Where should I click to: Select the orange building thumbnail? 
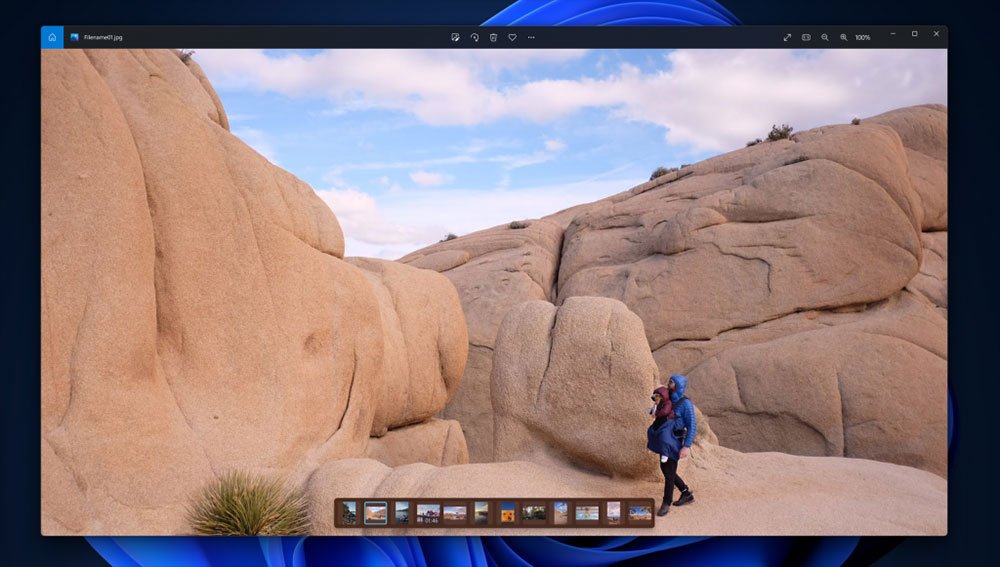click(508, 513)
